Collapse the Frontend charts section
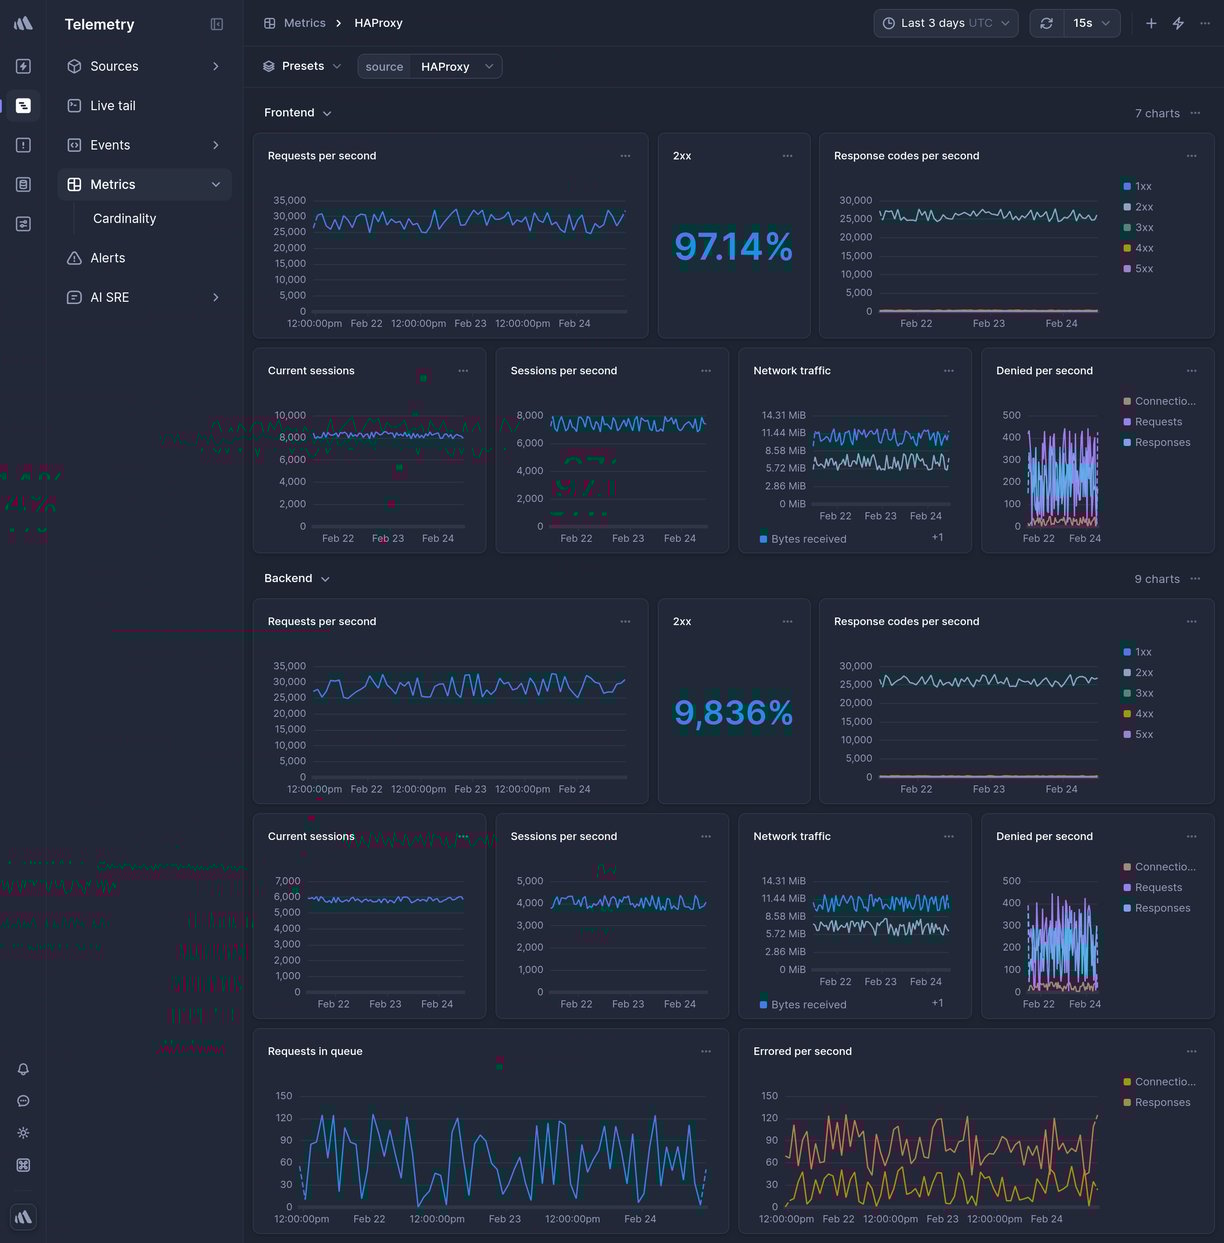Viewport: 1224px width, 1243px height. pos(326,112)
